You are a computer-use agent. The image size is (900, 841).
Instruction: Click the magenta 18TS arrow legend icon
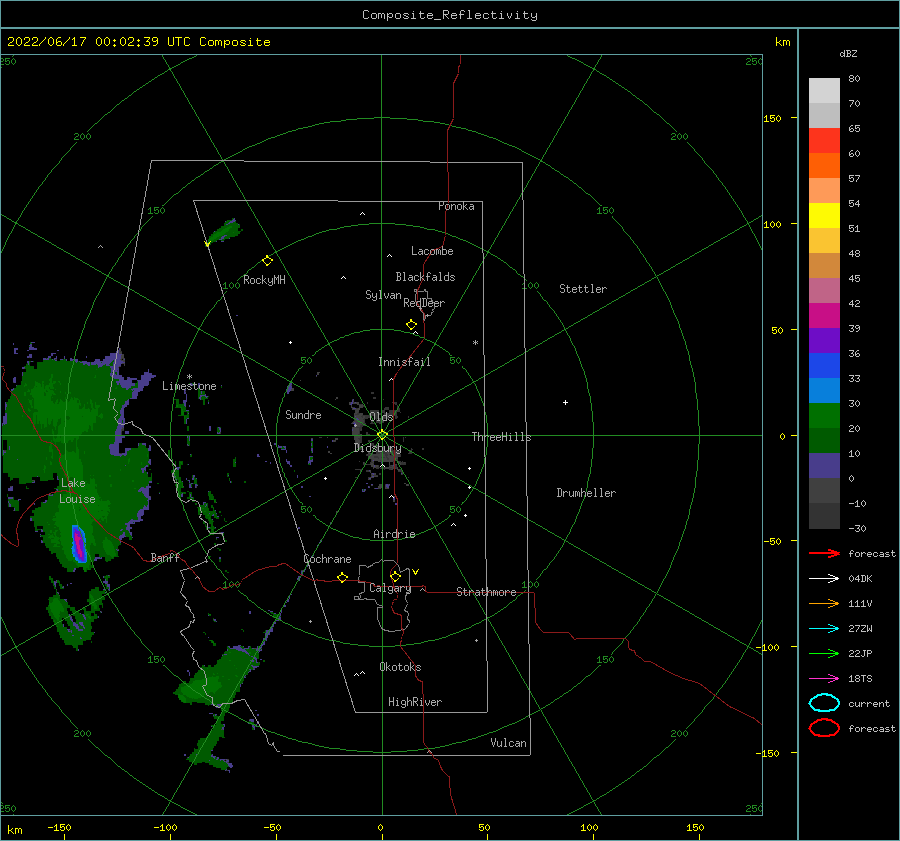824,679
